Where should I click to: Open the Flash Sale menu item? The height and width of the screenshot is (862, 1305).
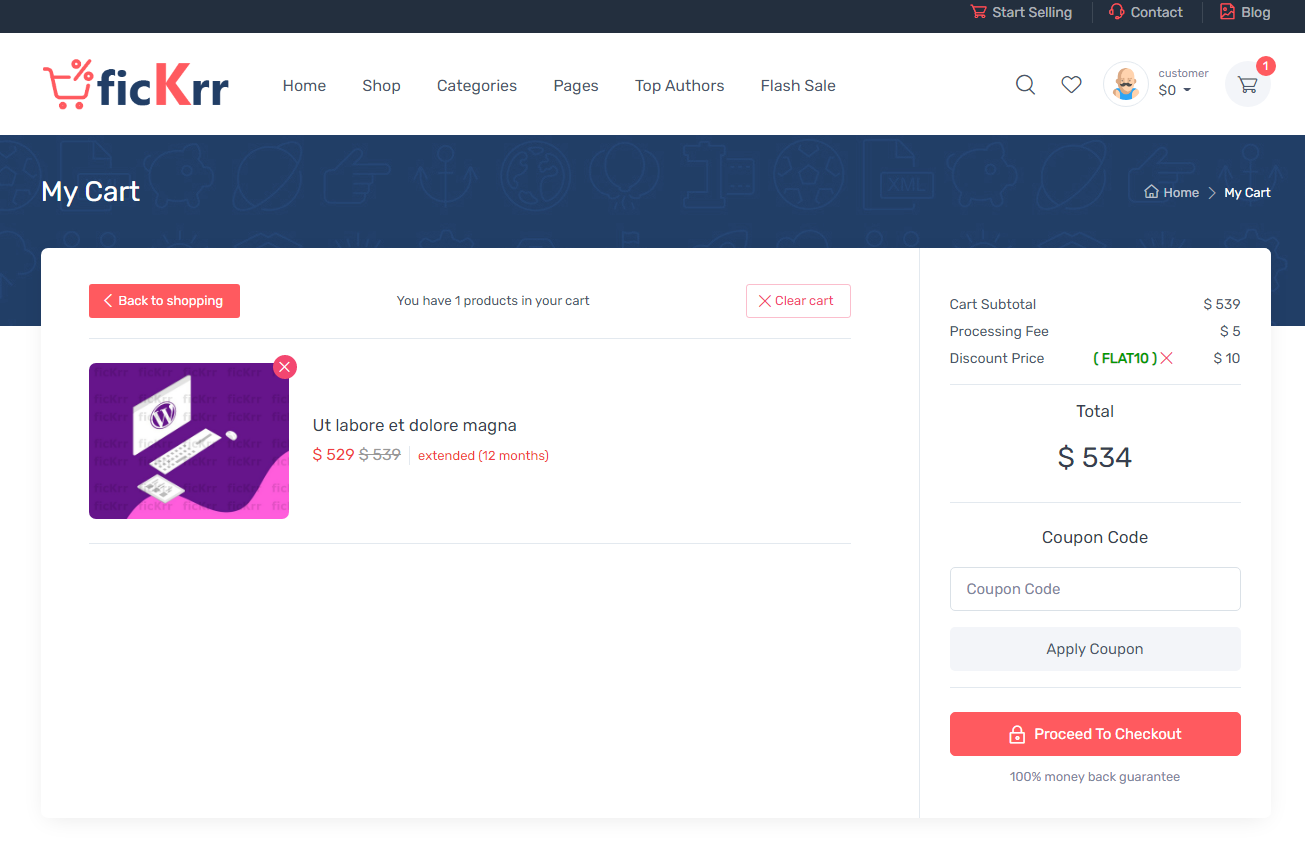pyautogui.click(x=798, y=86)
